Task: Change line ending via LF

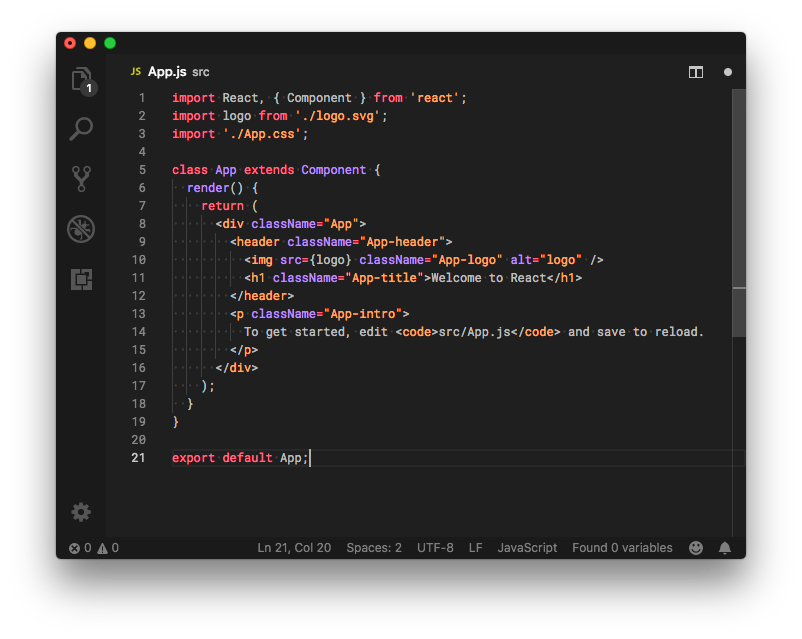Action: (476, 548)
